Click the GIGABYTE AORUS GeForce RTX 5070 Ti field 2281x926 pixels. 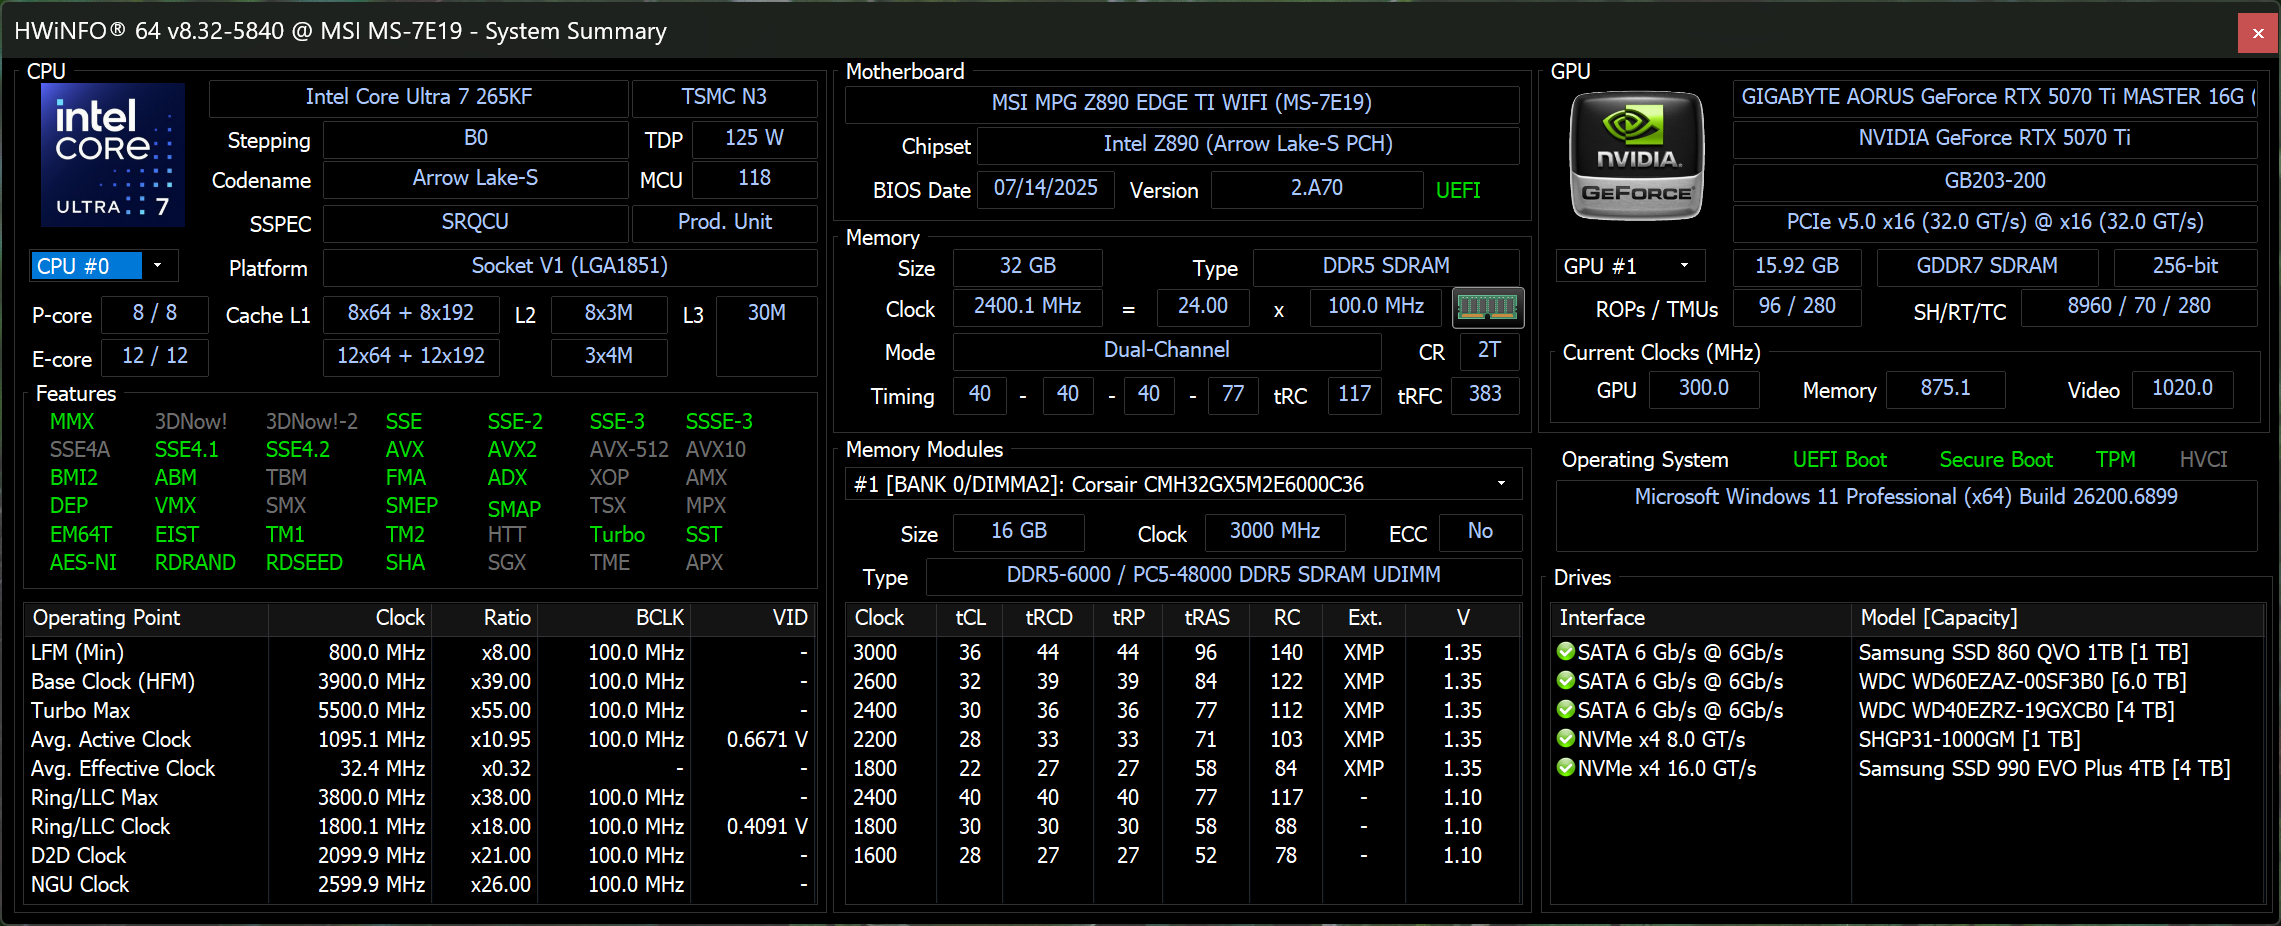1995,97
